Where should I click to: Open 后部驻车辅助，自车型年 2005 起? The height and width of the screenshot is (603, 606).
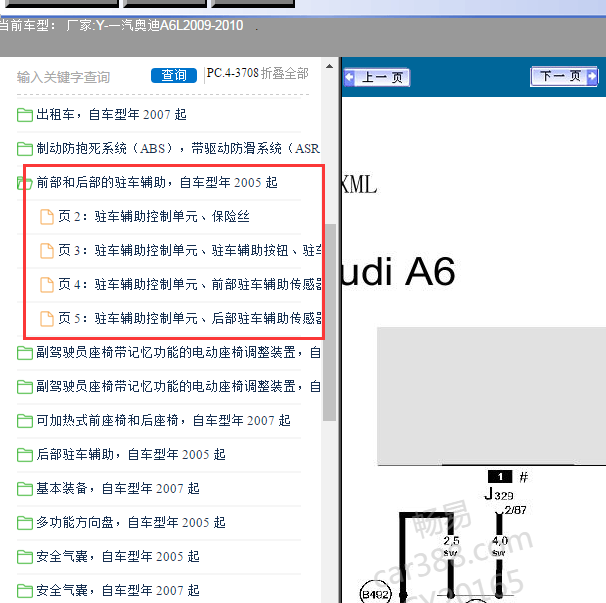click(131, 455)
